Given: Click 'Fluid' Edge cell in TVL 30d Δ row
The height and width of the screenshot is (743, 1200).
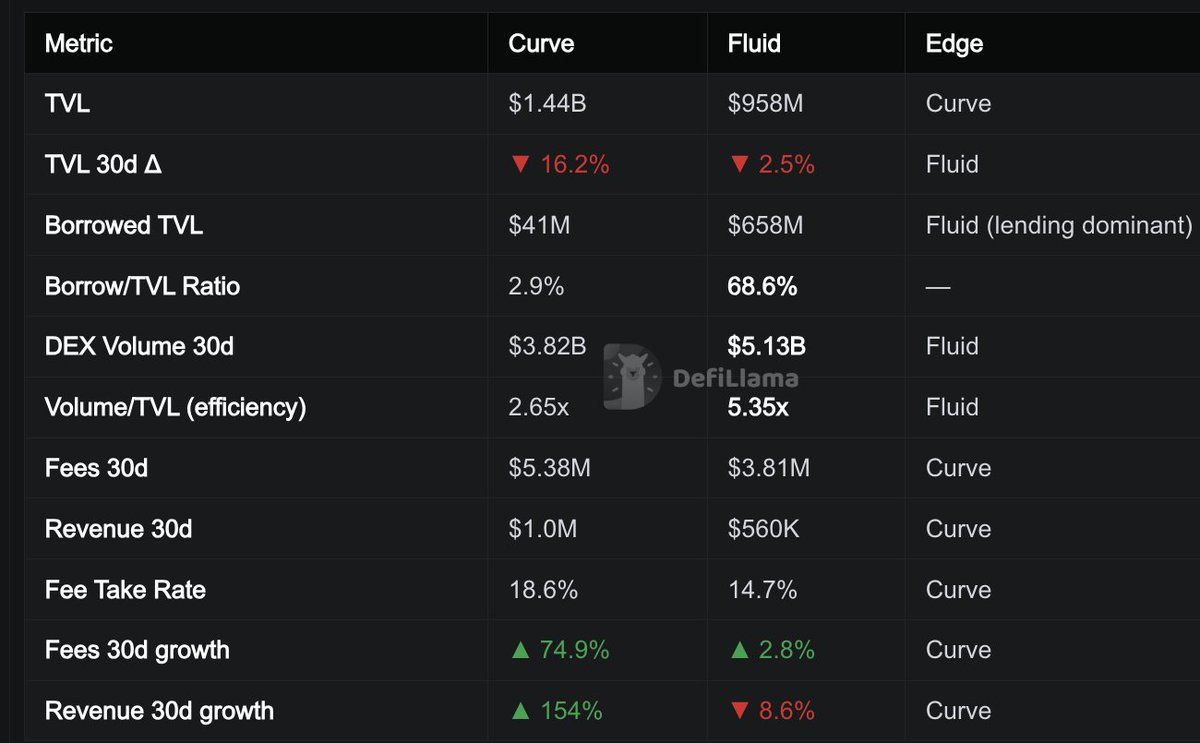Looking at the screenshot, I should pos(952,165).
